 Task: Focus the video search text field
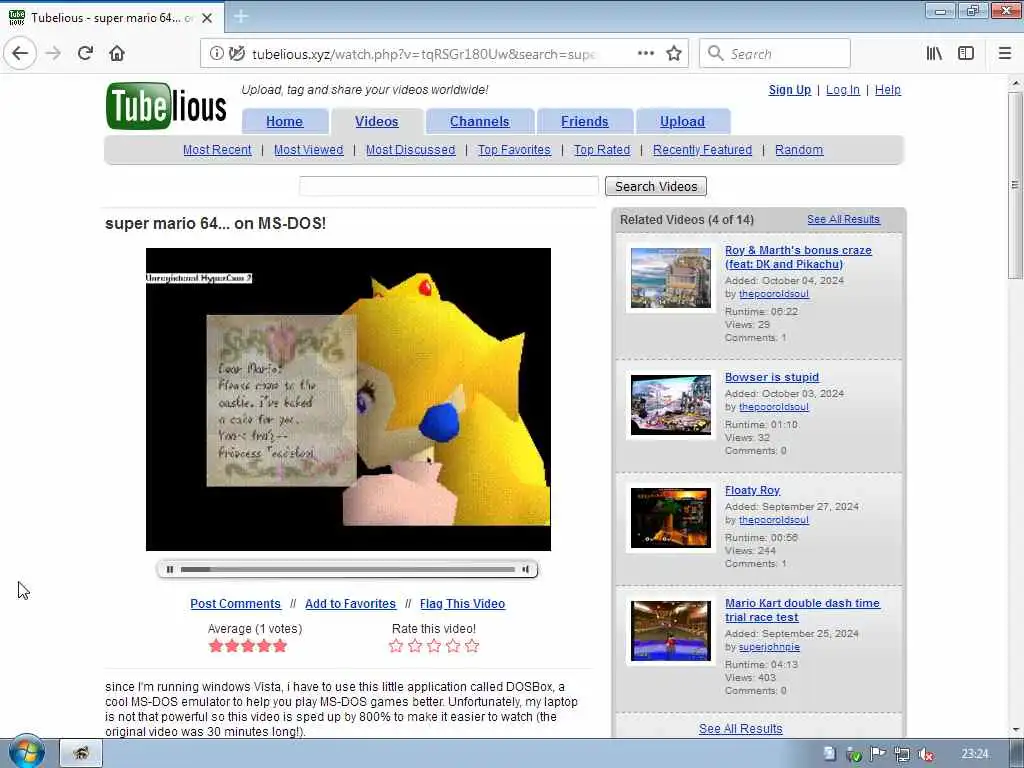[449, 186]
